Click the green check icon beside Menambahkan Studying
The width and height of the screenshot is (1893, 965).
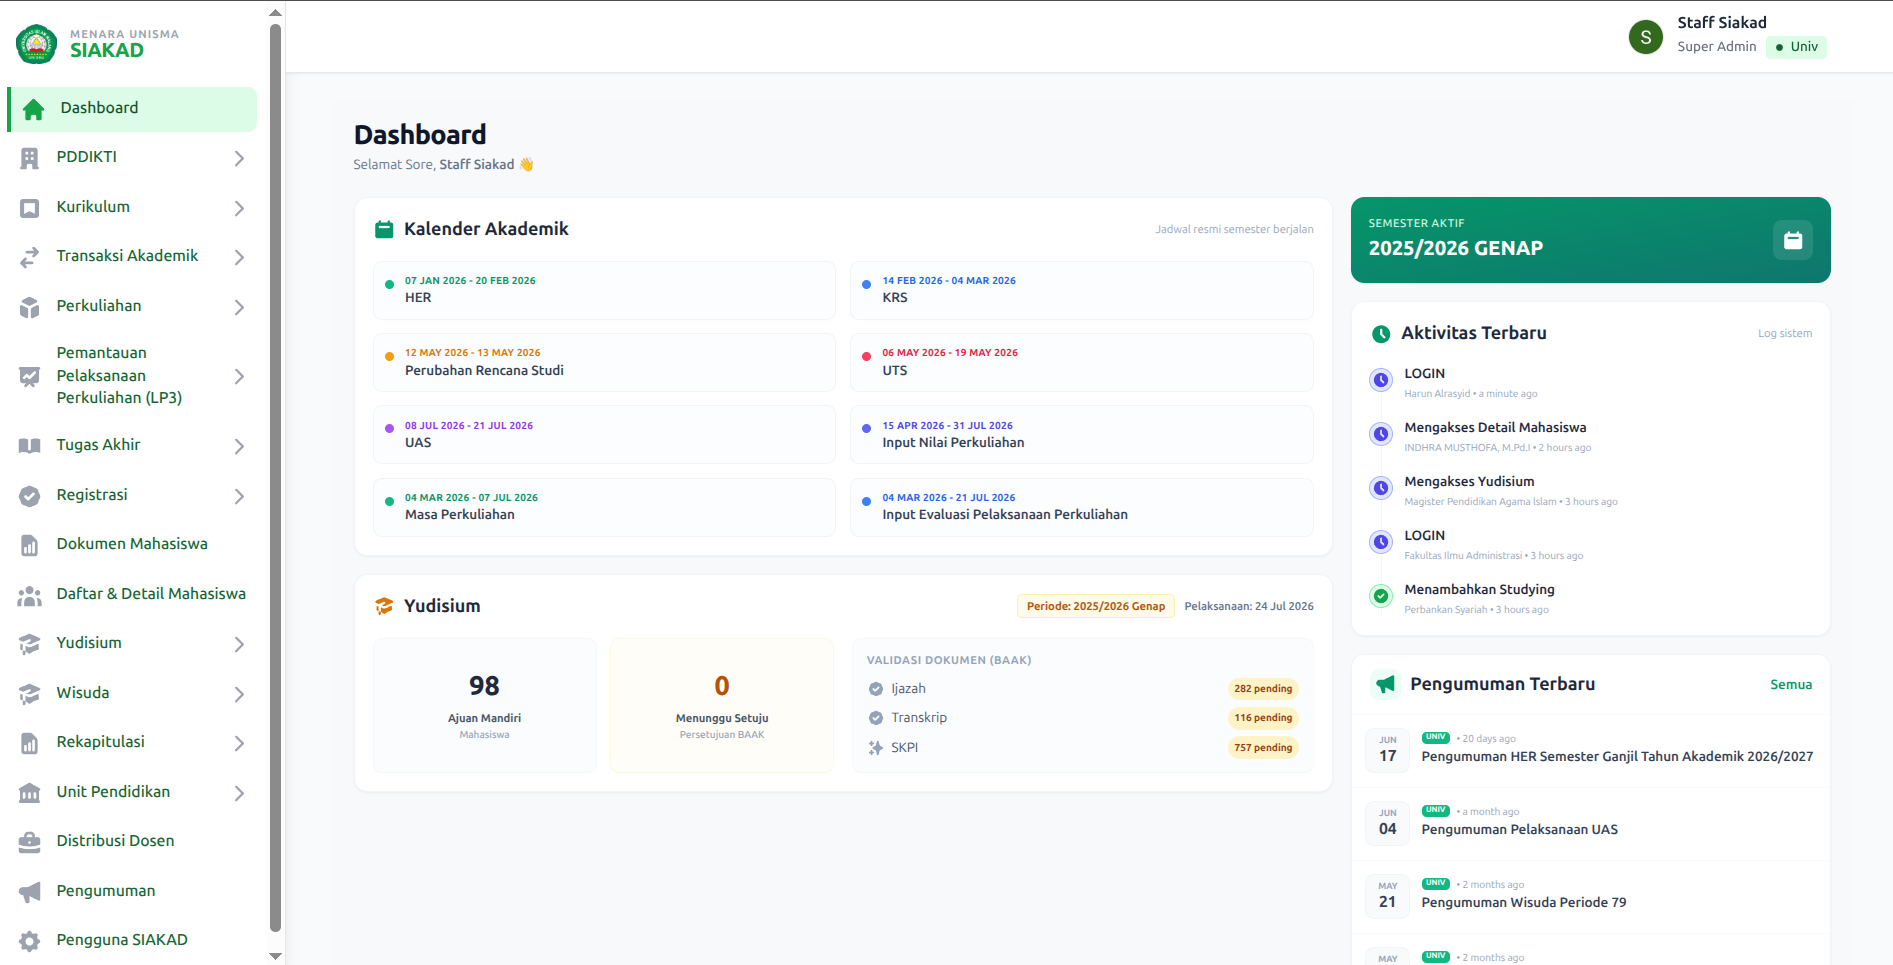(x=1381, y=596)
